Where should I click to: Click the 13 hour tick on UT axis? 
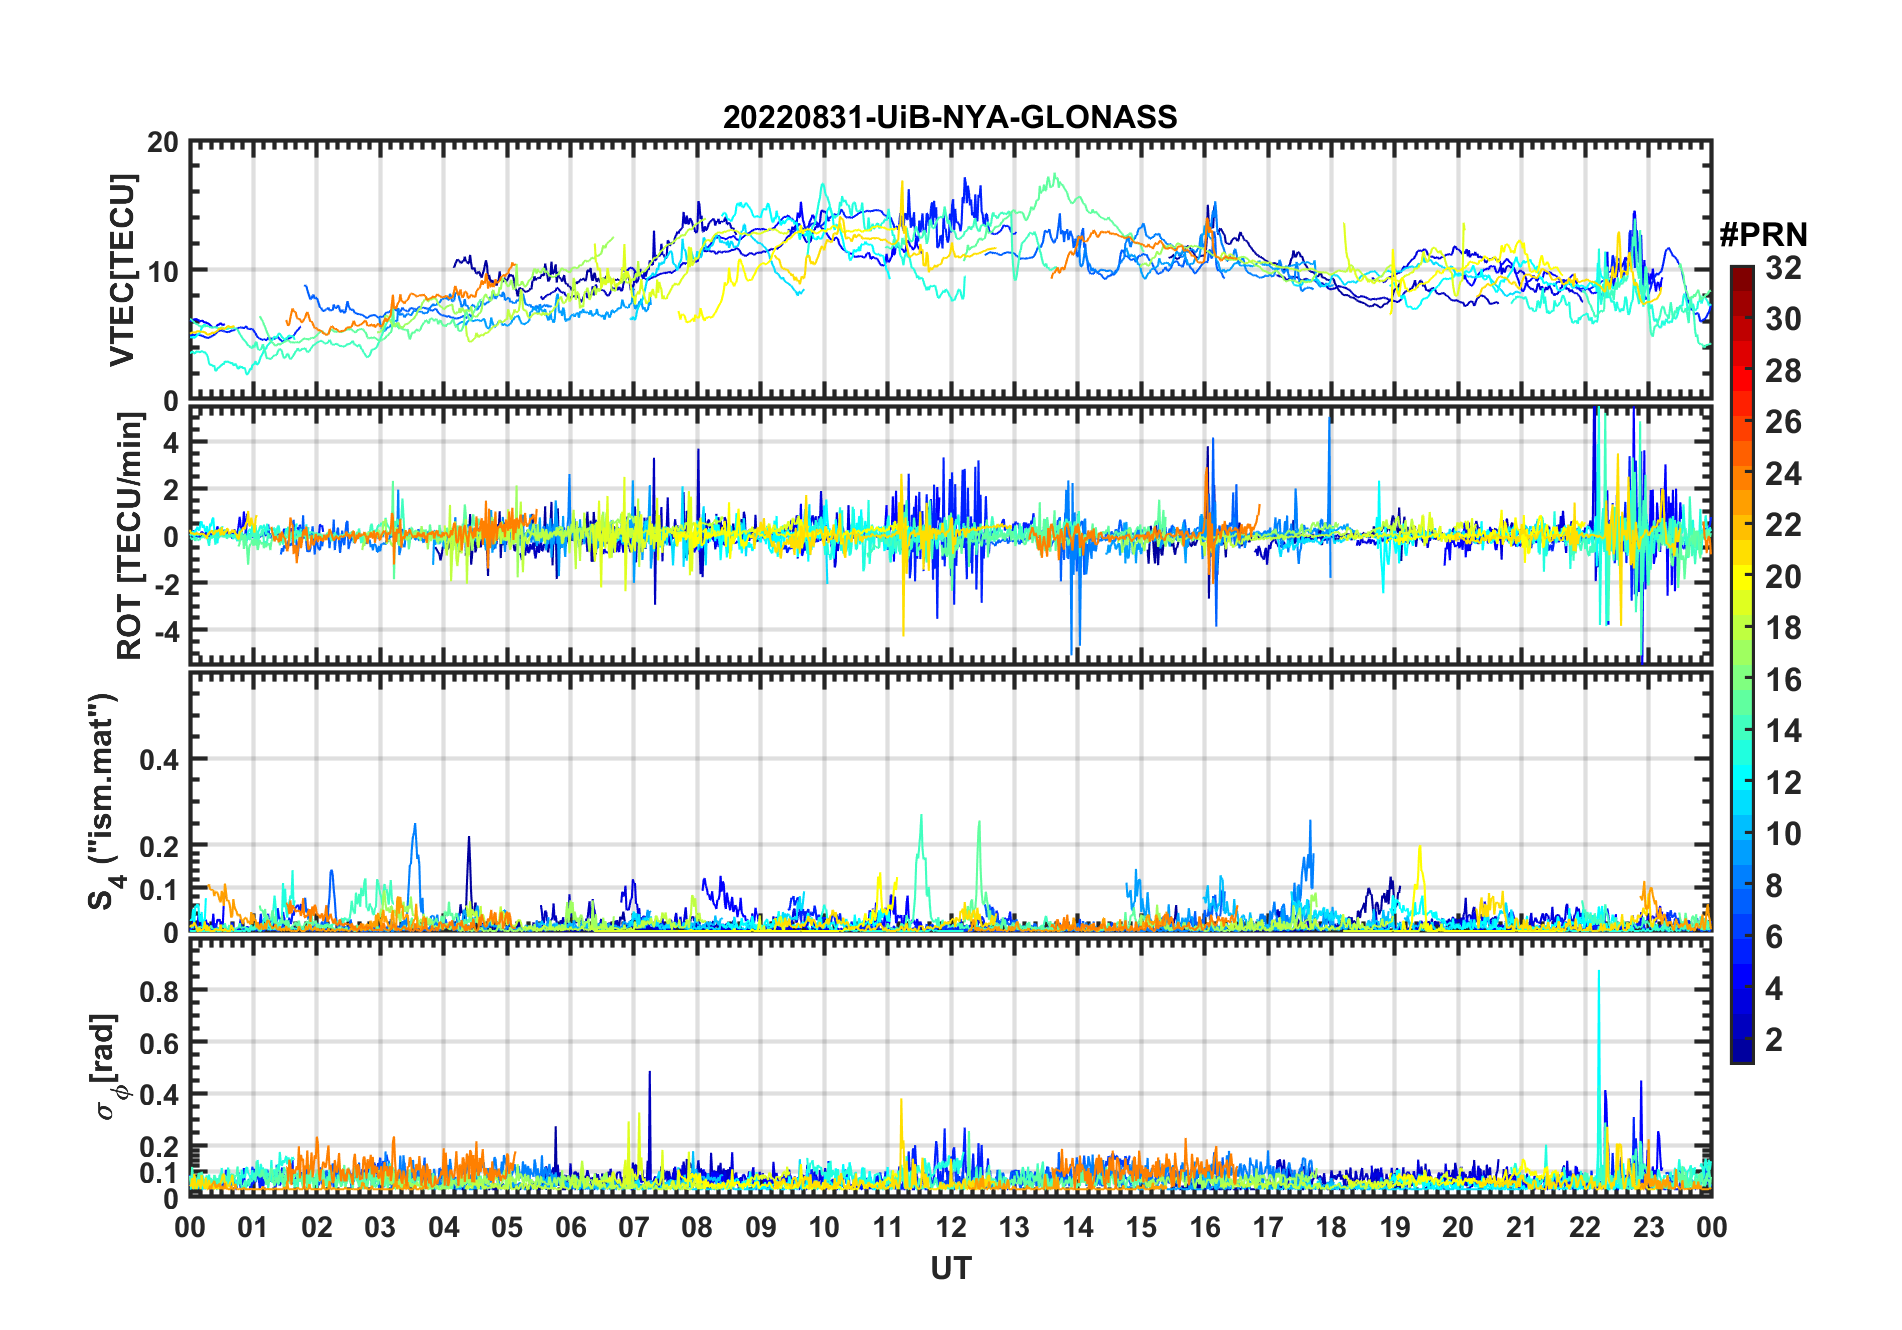[1014, 1228]
